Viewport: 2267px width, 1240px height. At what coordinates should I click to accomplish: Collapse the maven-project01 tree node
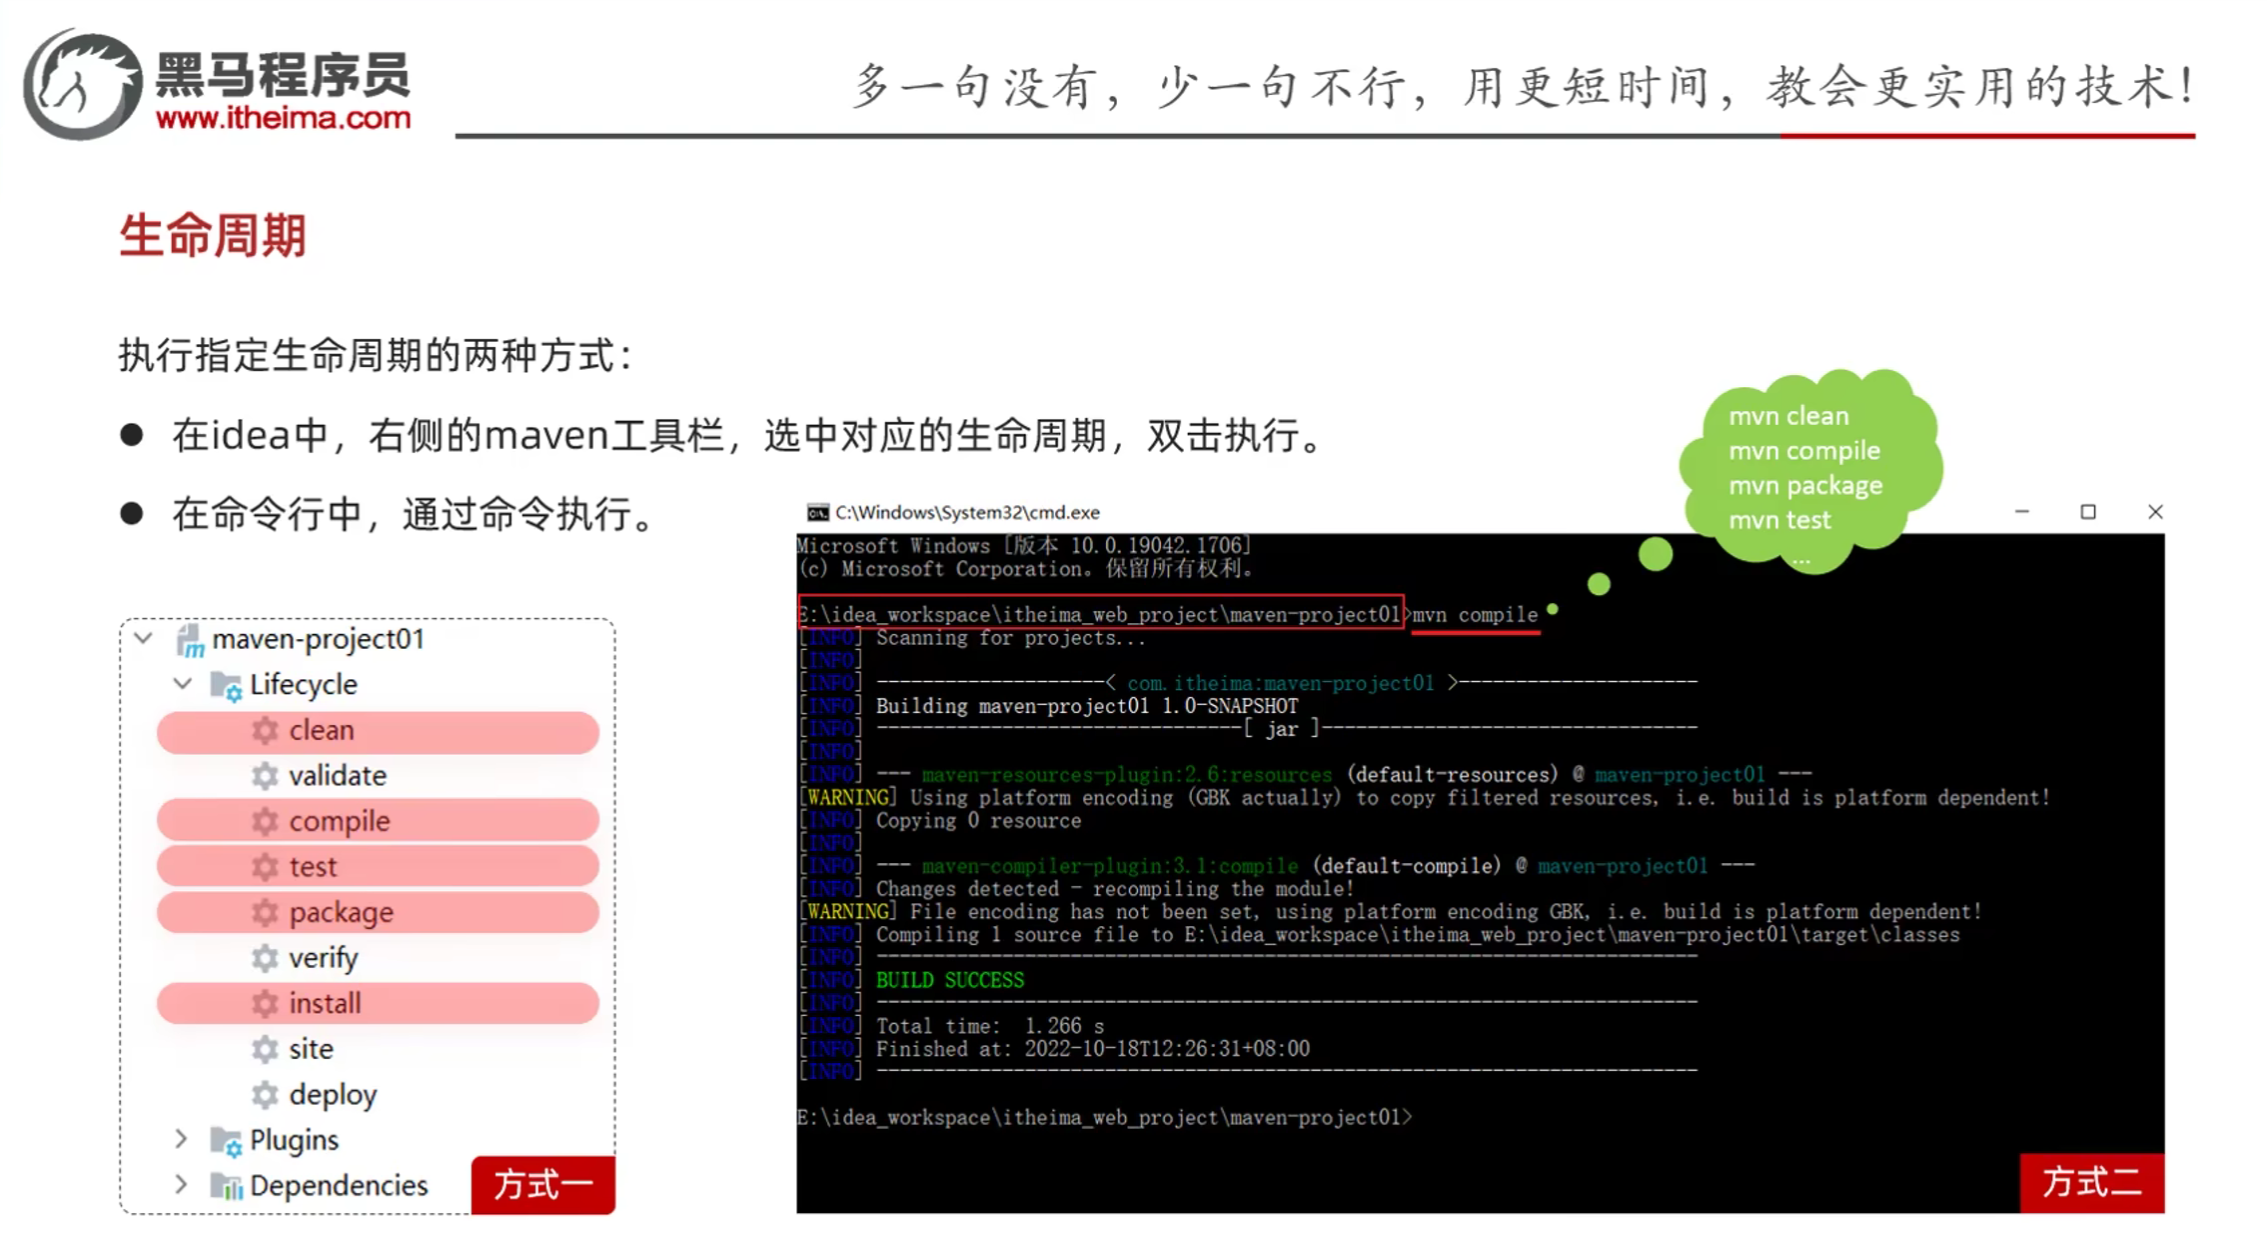click(x=144, y=639)
